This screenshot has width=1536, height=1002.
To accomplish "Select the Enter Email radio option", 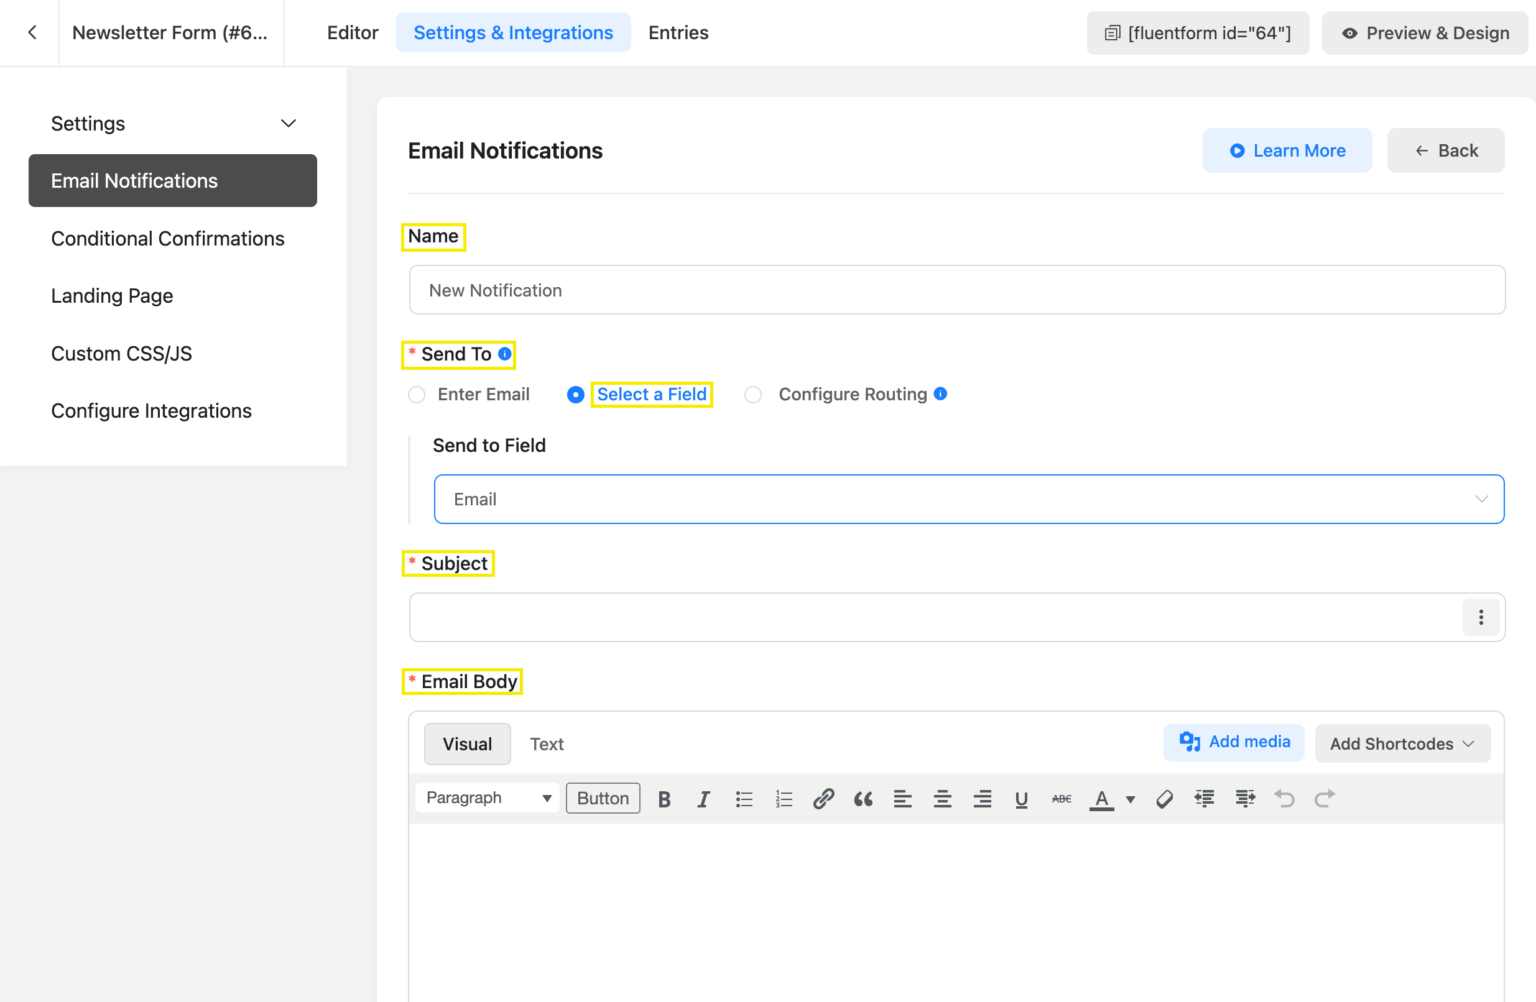I will [x=416, y=394].
